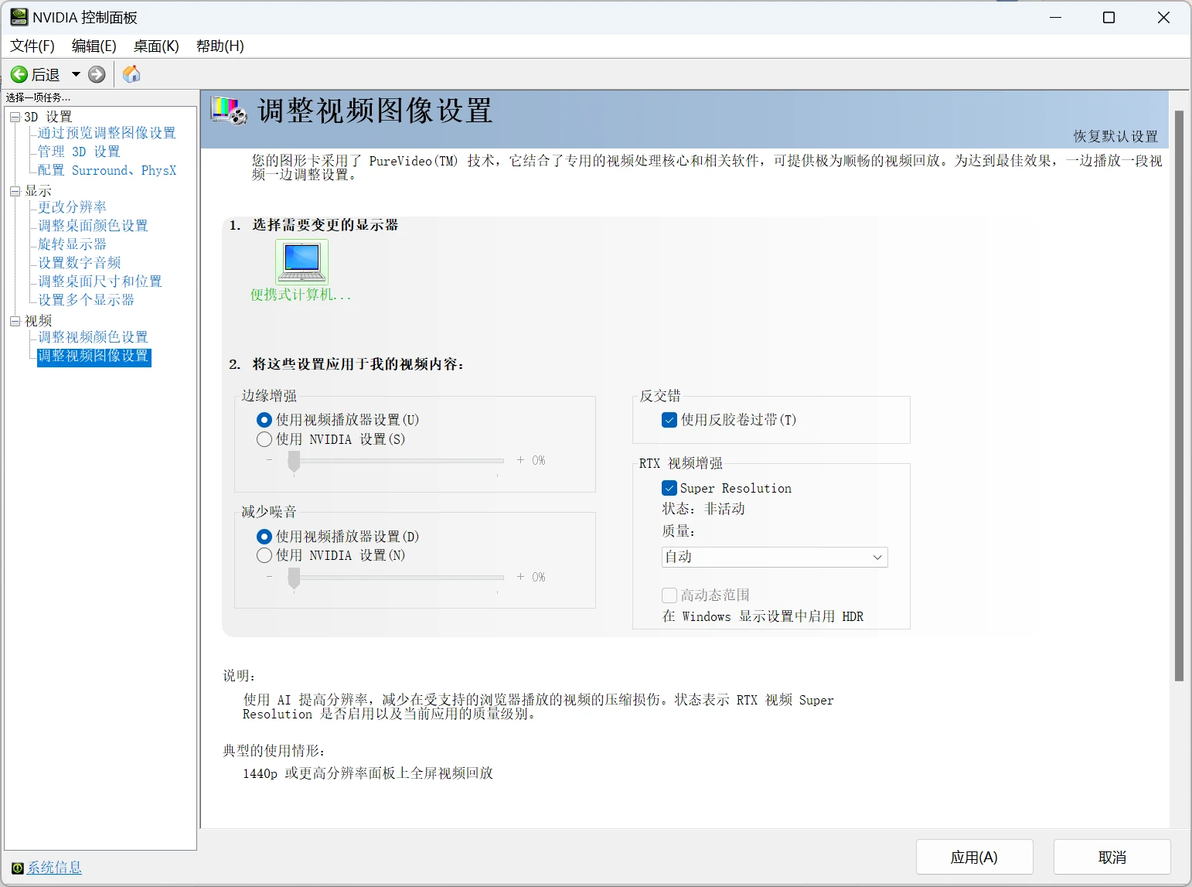The width and height of the screenshot is (1192, 887).
Task: Open the 编辑(E) menu
Action: (x=94, y=46)
